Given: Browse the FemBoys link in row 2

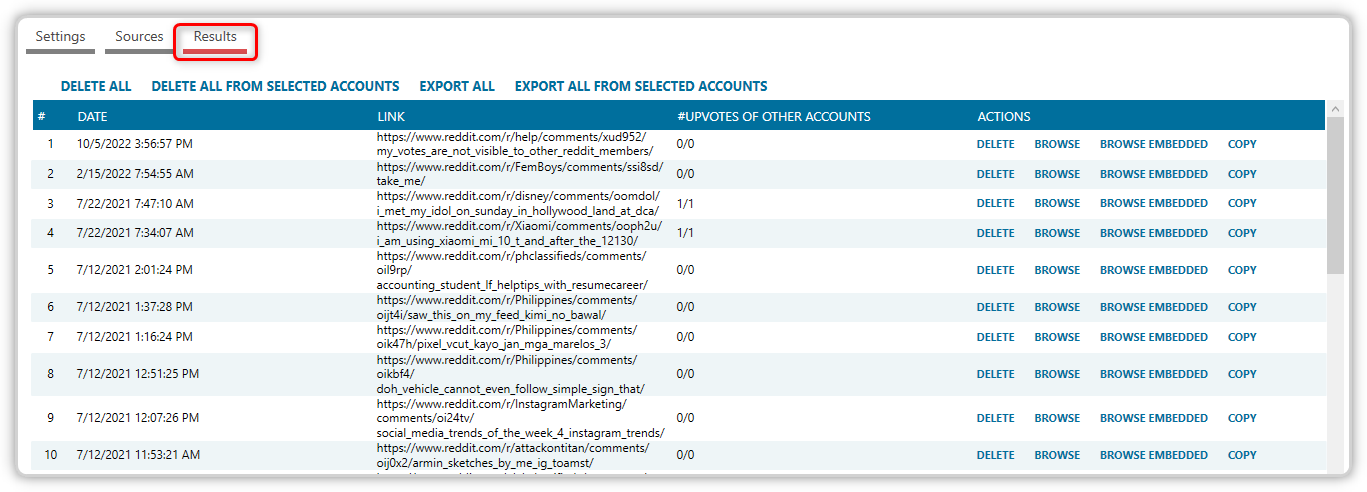Looking at the screenshot, I should tap(1057, 174).
